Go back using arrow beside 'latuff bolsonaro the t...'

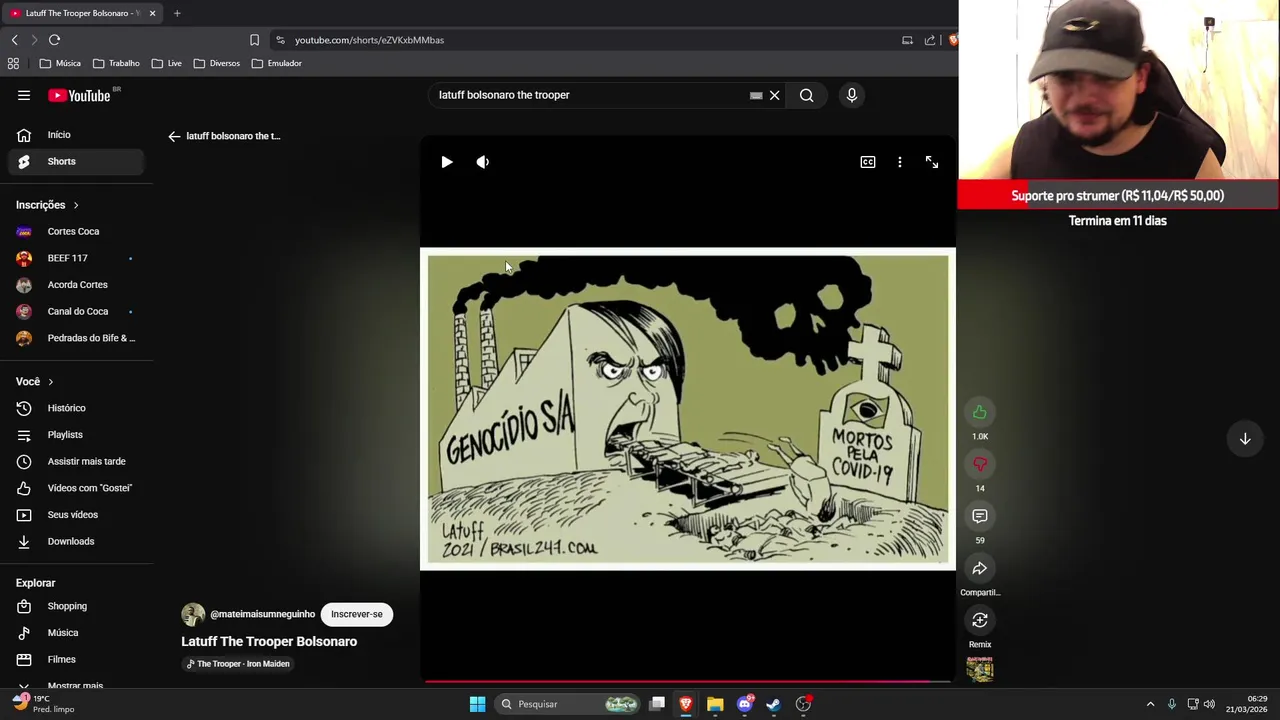[x=174, y=136]
